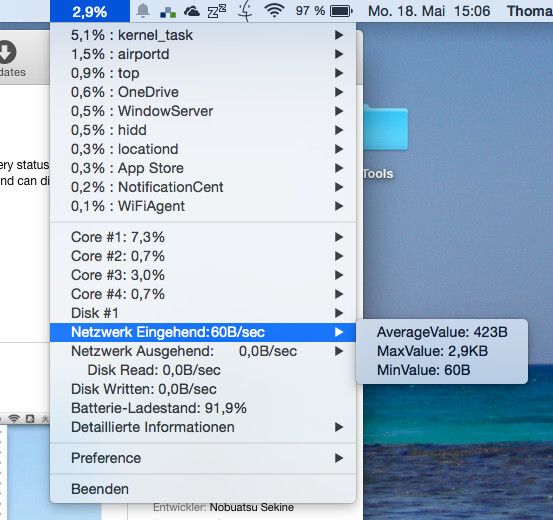Open the Finder-face icon in menu bar
This screenshot has width=553, height=520.
pyautogui.click(x=245, y=11)
